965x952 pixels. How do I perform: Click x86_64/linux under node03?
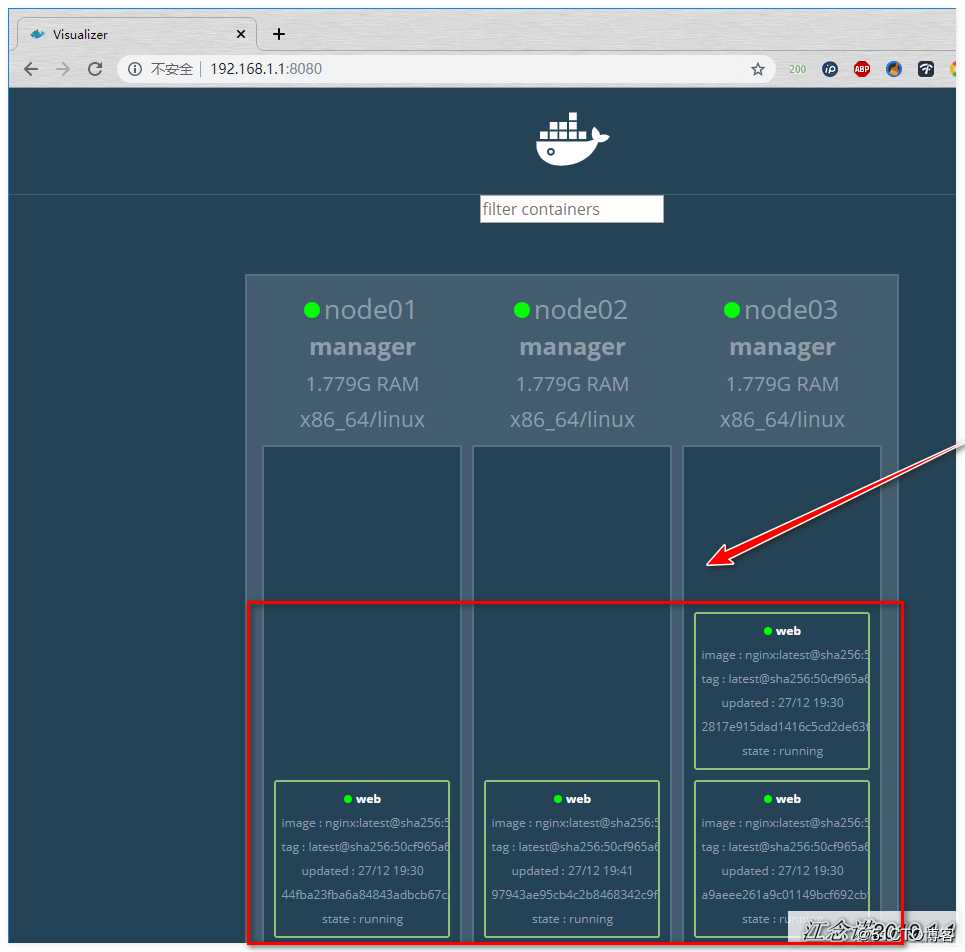[x=782, y=420]
